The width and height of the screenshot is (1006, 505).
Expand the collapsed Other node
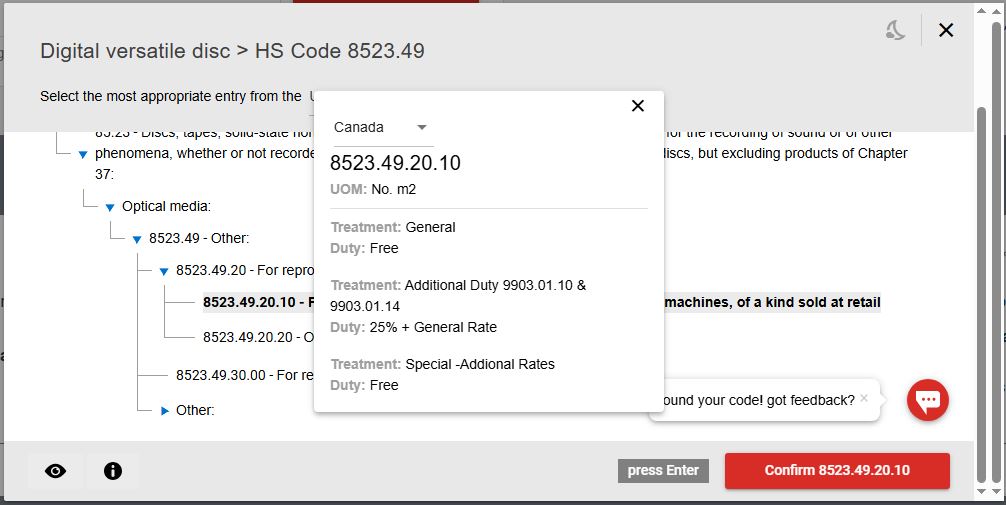pyautogui.click(x=165, y=410)
